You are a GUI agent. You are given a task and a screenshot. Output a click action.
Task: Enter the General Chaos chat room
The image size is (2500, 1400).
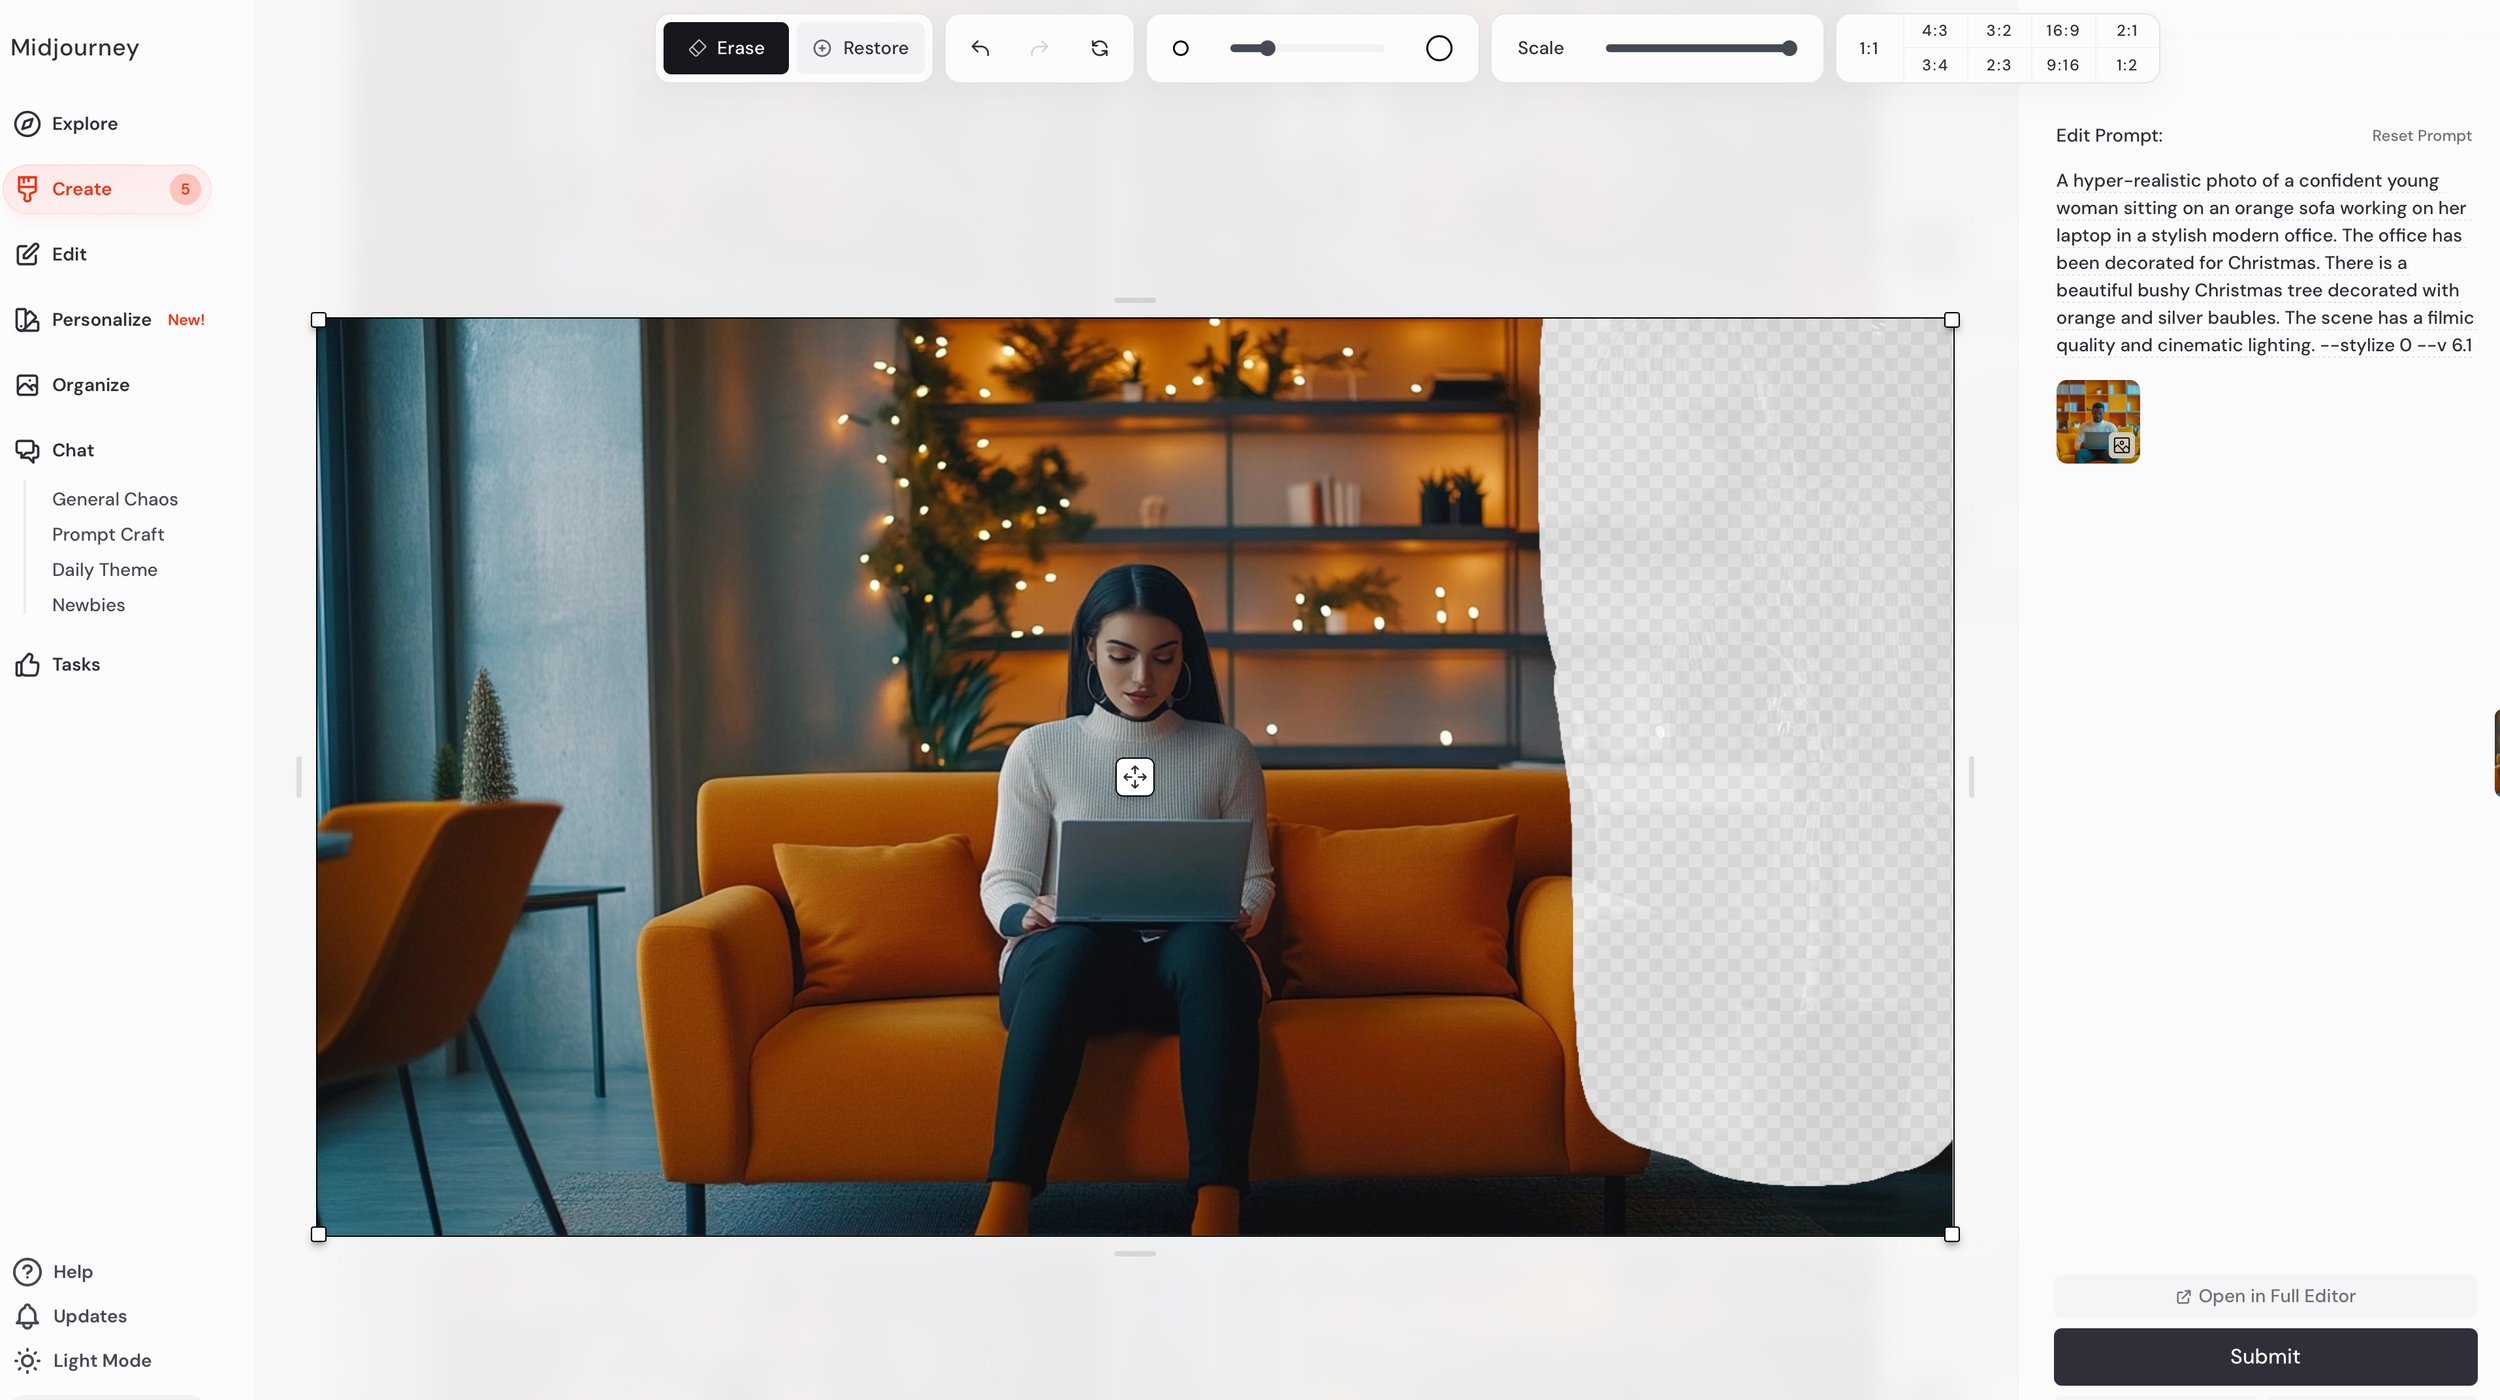(115, 499)
